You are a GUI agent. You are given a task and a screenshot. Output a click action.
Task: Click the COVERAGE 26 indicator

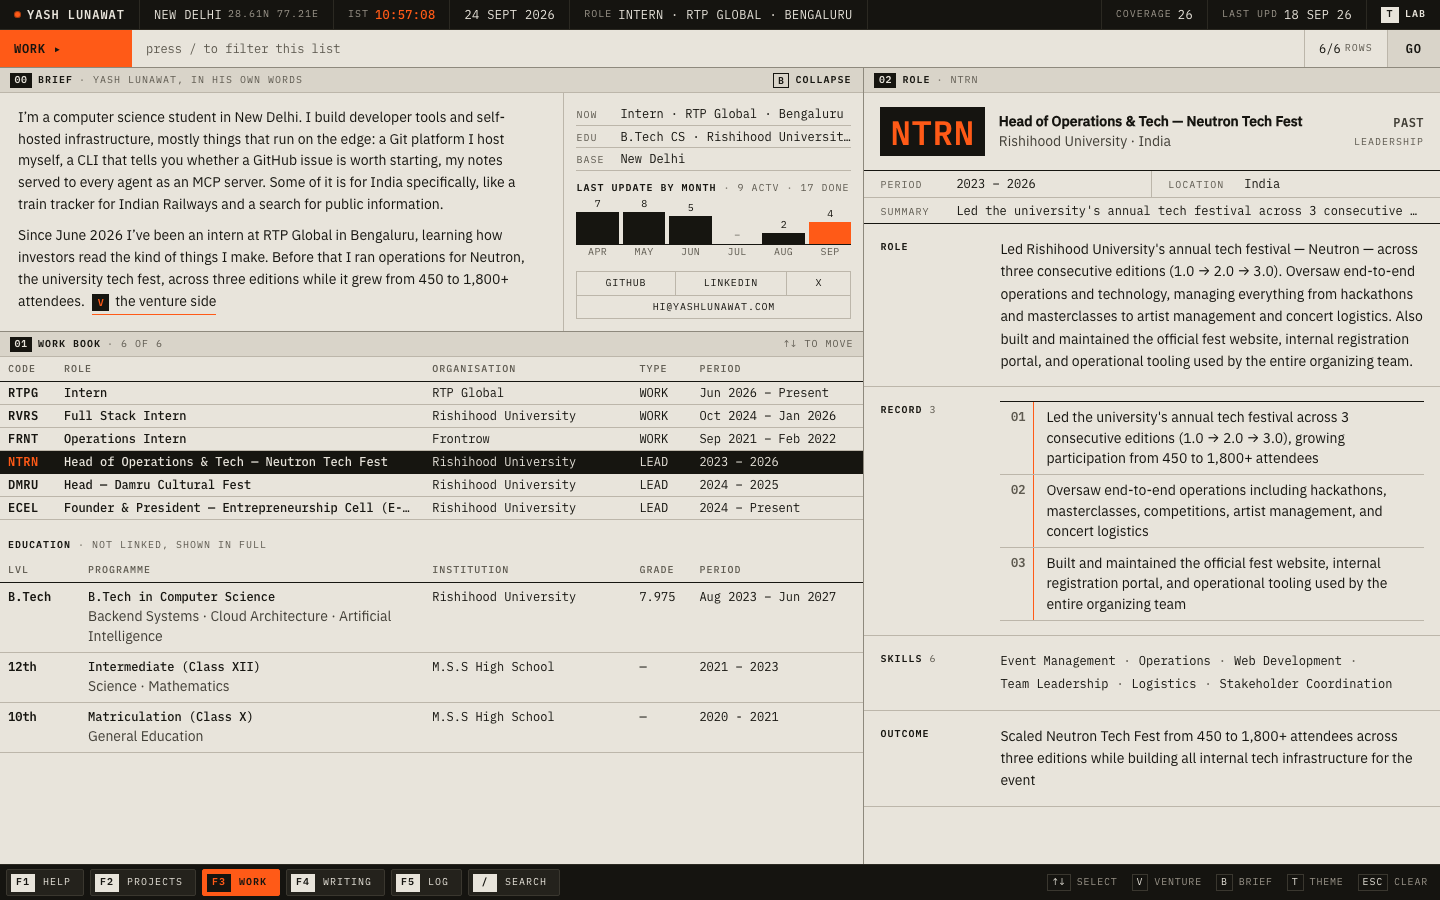click(1154, 15)
